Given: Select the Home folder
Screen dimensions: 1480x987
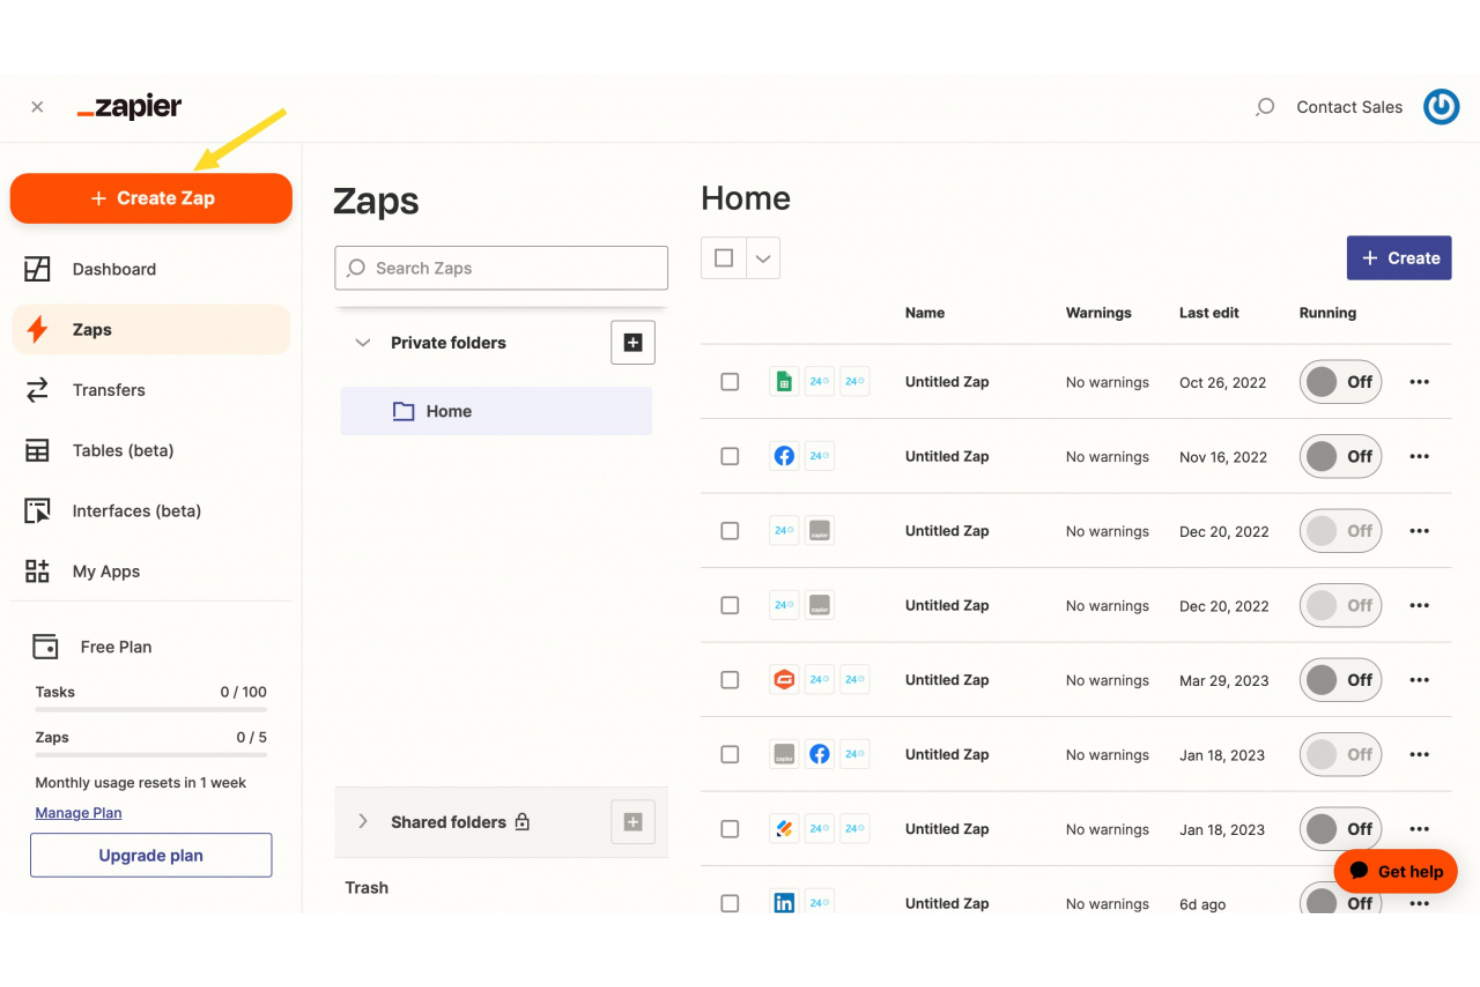Looking at the screenshot, I should coord(496,411).
